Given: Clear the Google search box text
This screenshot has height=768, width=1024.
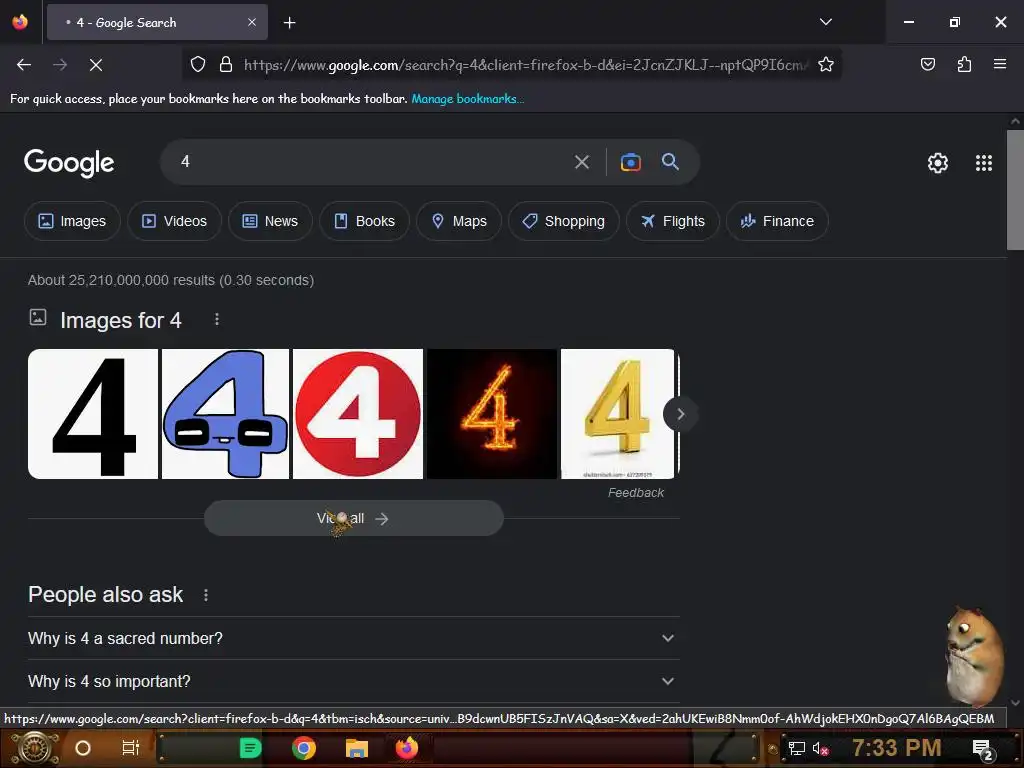Looking at the screenshot, I should [582, 162].
